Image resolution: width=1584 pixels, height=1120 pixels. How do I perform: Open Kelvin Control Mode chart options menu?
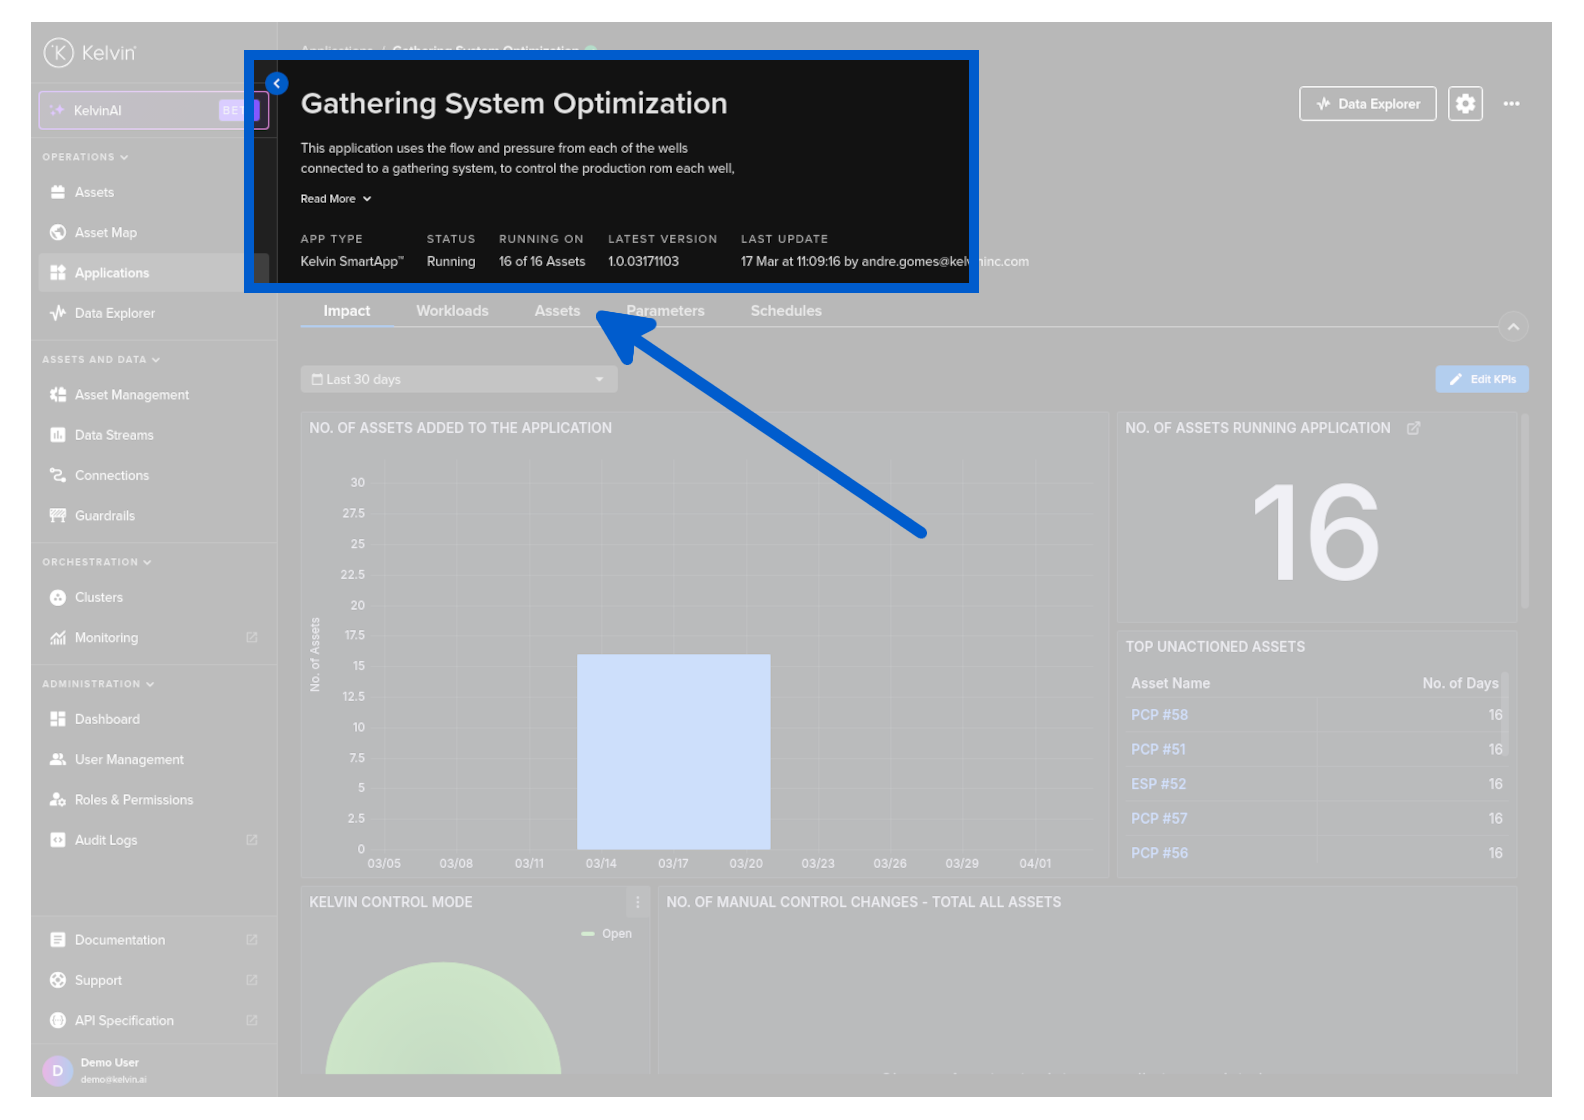tap(637, 902)
